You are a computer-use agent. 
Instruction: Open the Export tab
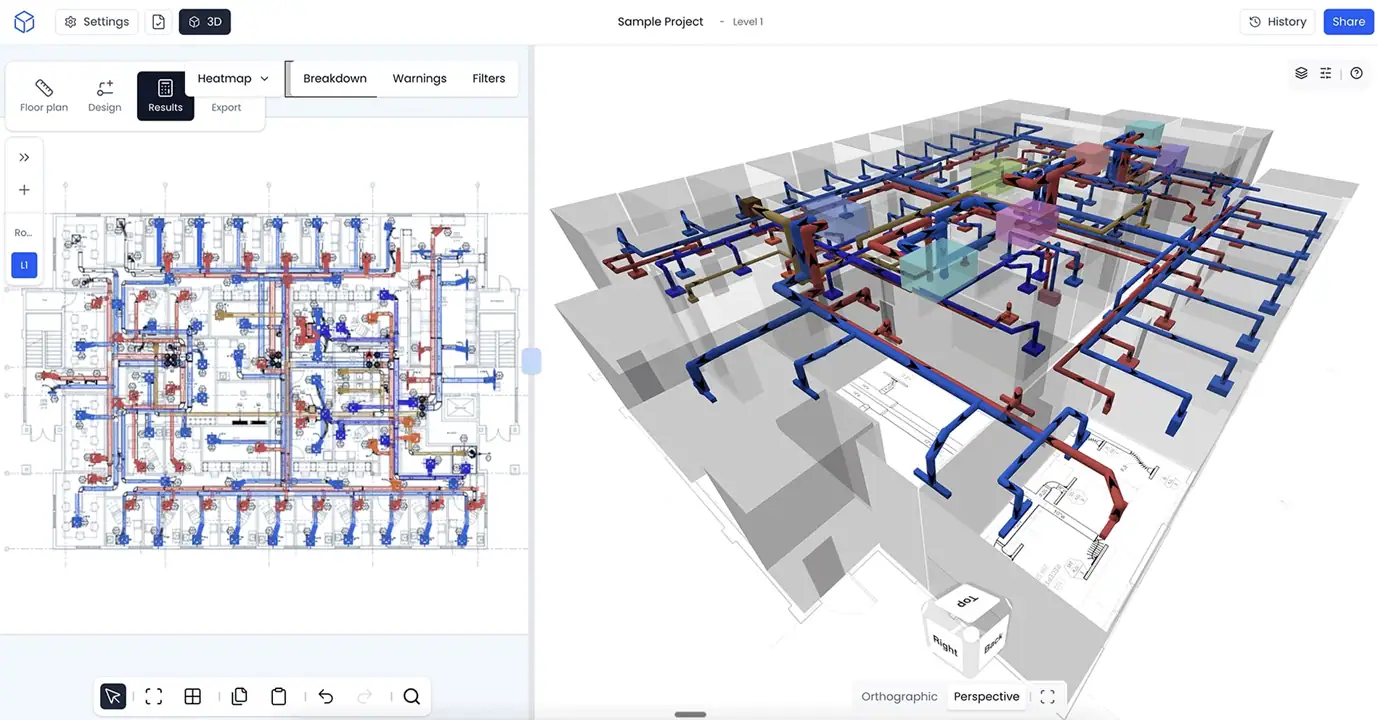point(226,106)
